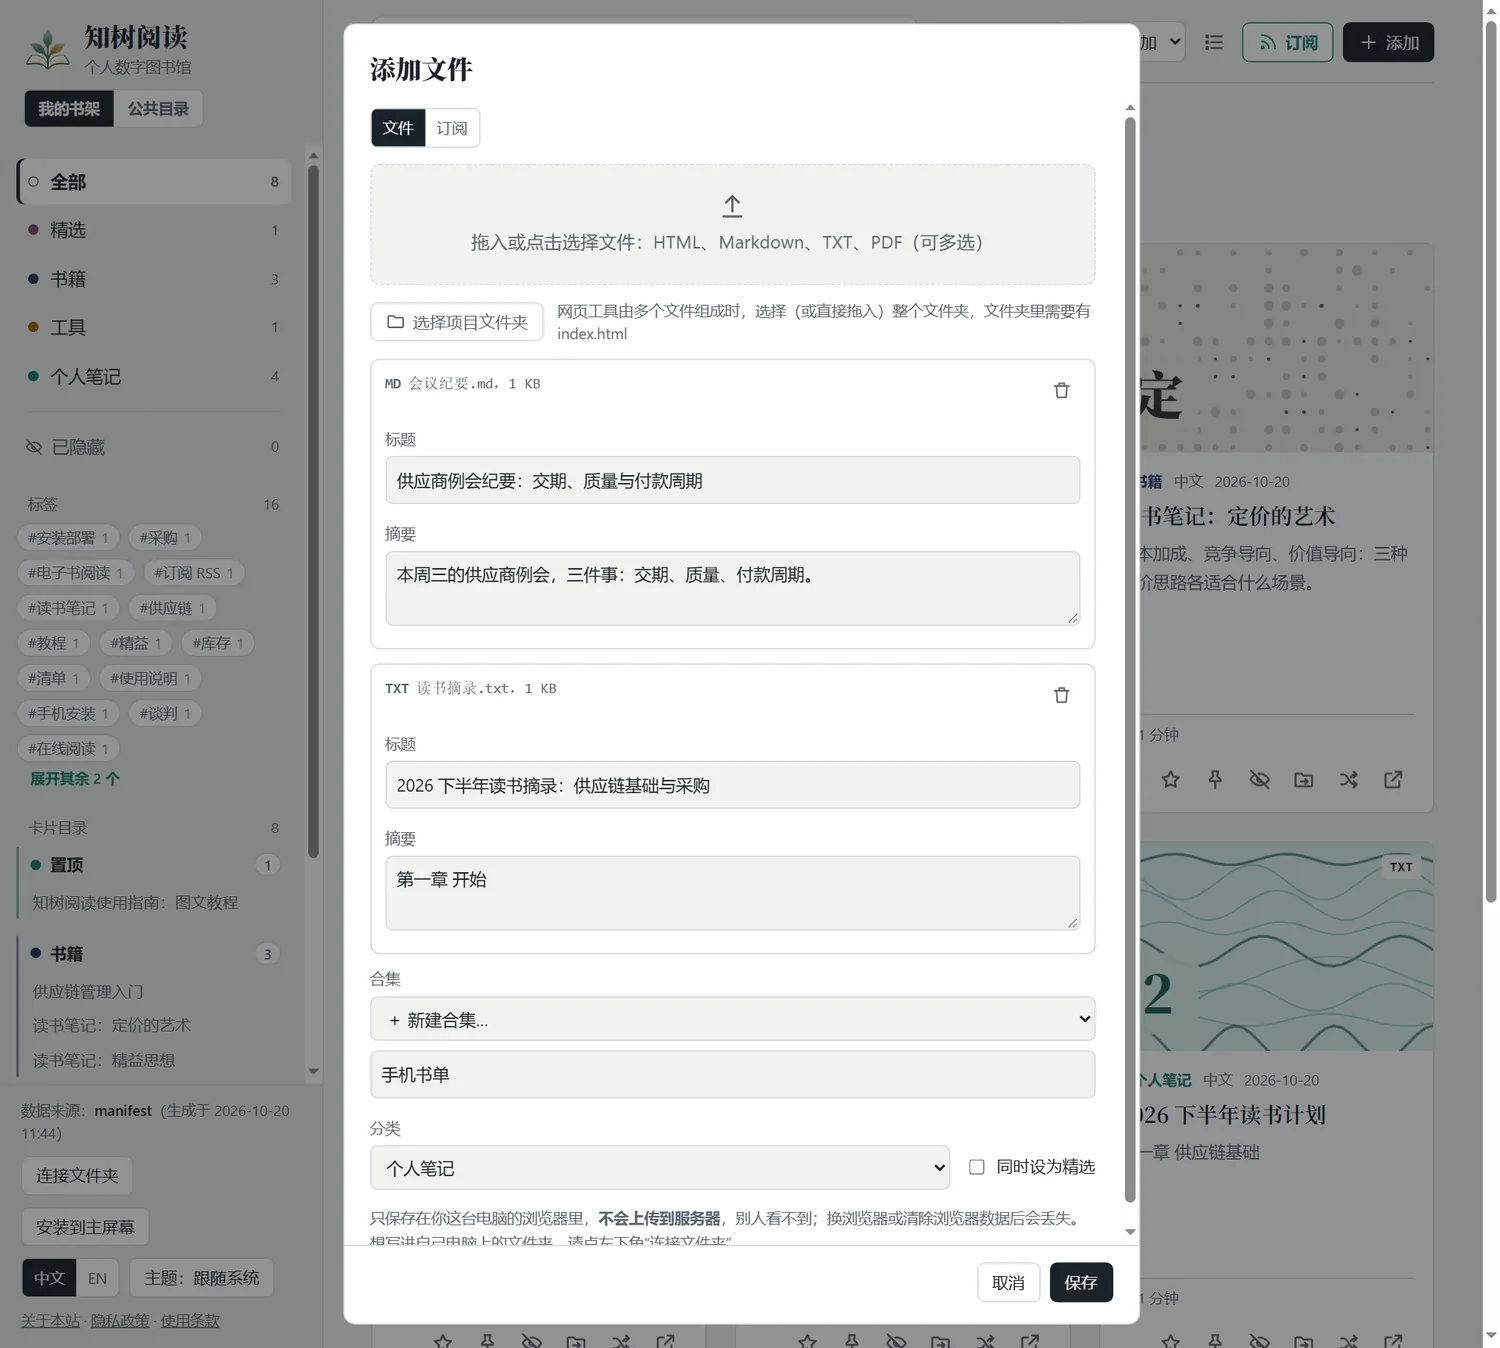Viewport: 1500px width, 1348px height.
Task: Filter by tag #订阅 RSS
Action: coord(194,573)
